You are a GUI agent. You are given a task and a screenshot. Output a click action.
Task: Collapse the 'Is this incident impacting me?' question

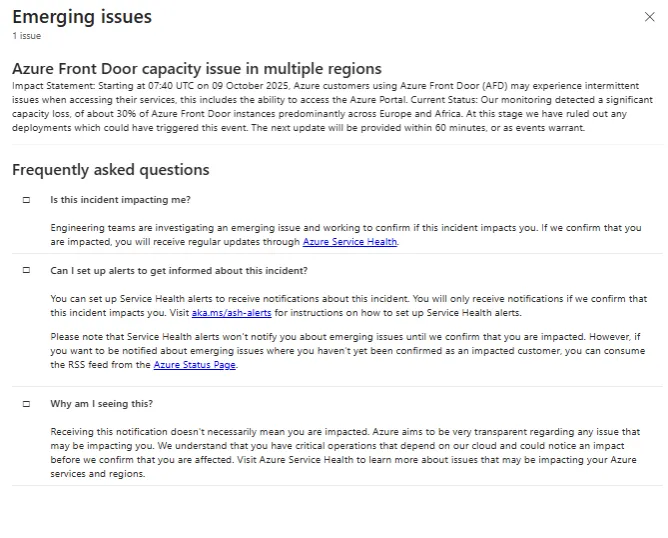click(120, 200)
